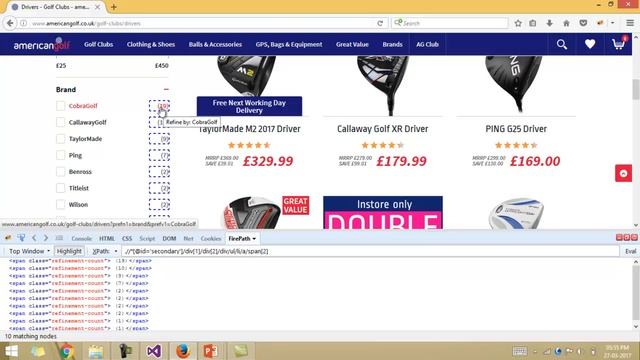Open the shopping cart icon
This screenshot has height=360, width=640.
coord(618,43)
